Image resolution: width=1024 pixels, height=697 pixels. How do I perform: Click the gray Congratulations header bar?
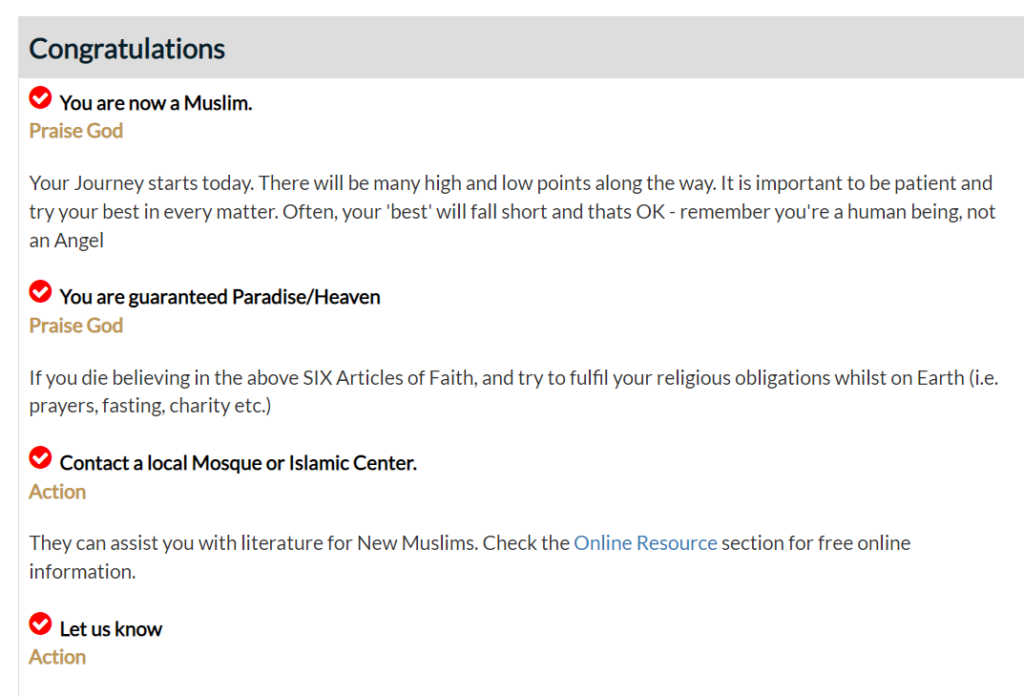tap(520, 47)
